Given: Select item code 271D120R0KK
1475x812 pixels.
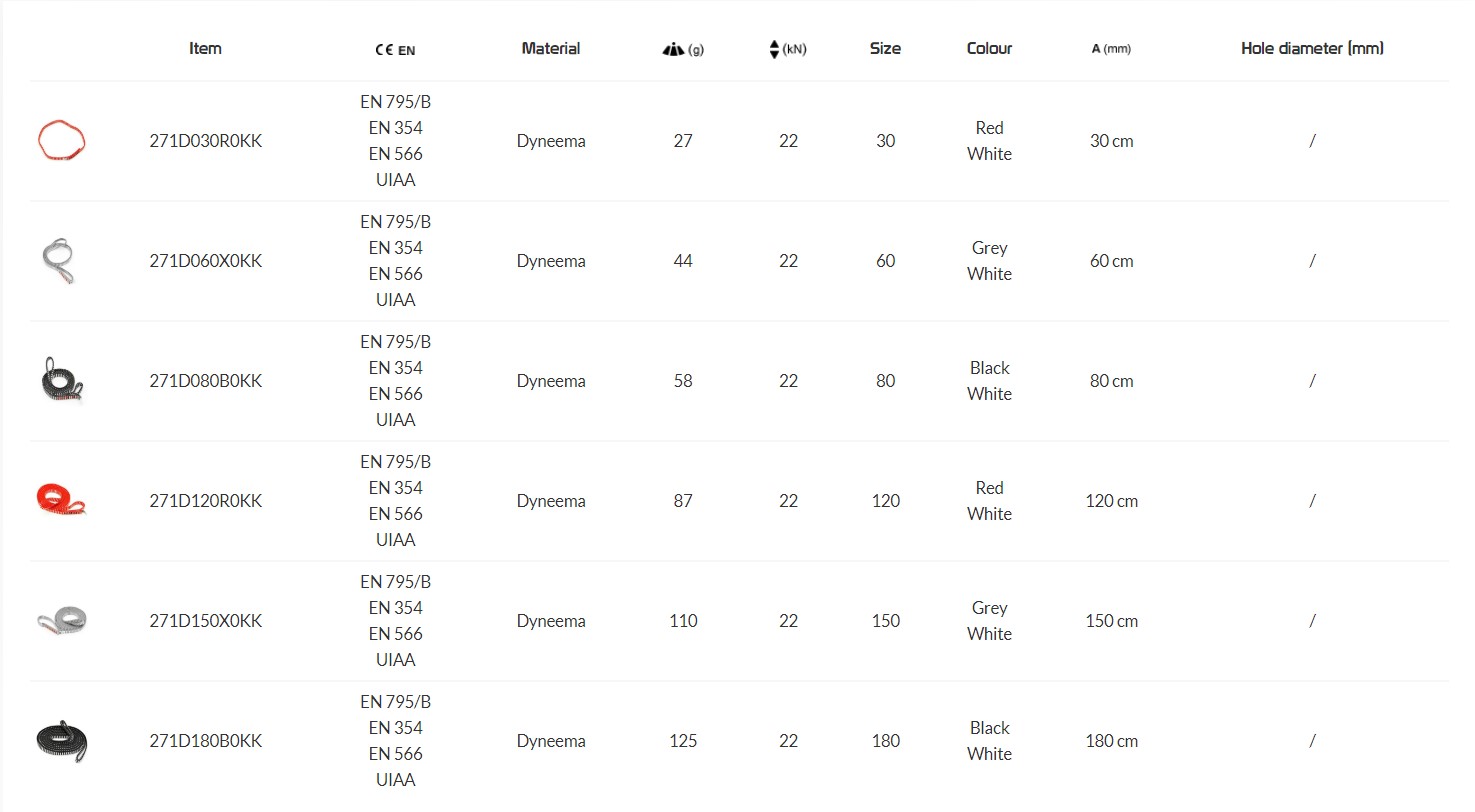Looking at the screenshot, I should tap(206, 501).
